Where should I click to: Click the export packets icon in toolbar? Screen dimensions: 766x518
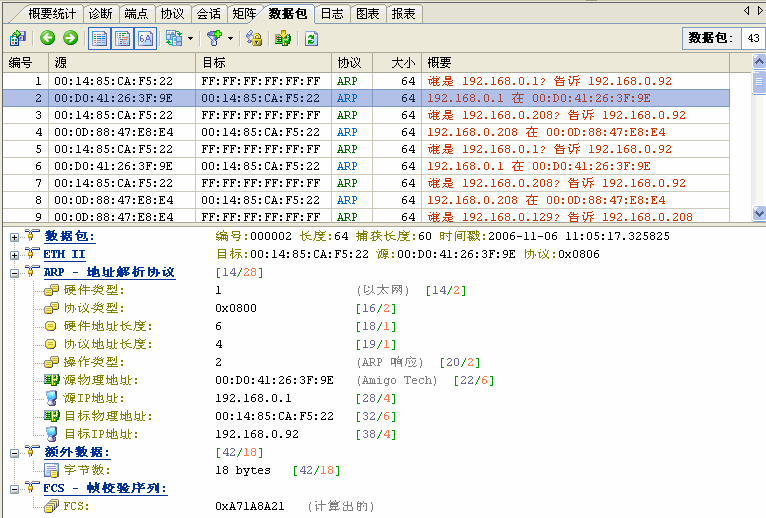coord(18,38)
